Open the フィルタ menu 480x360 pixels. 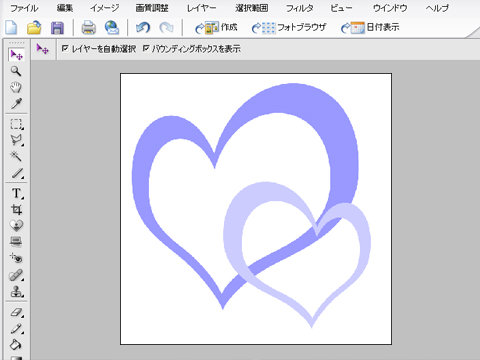click(299, 8)
